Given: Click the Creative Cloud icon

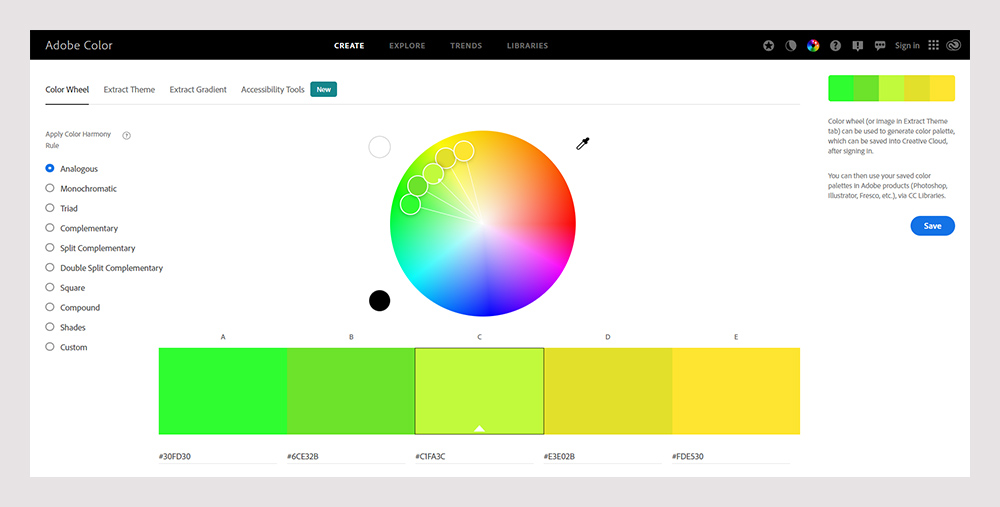Looking at the screenshot, I should [953, 45].
